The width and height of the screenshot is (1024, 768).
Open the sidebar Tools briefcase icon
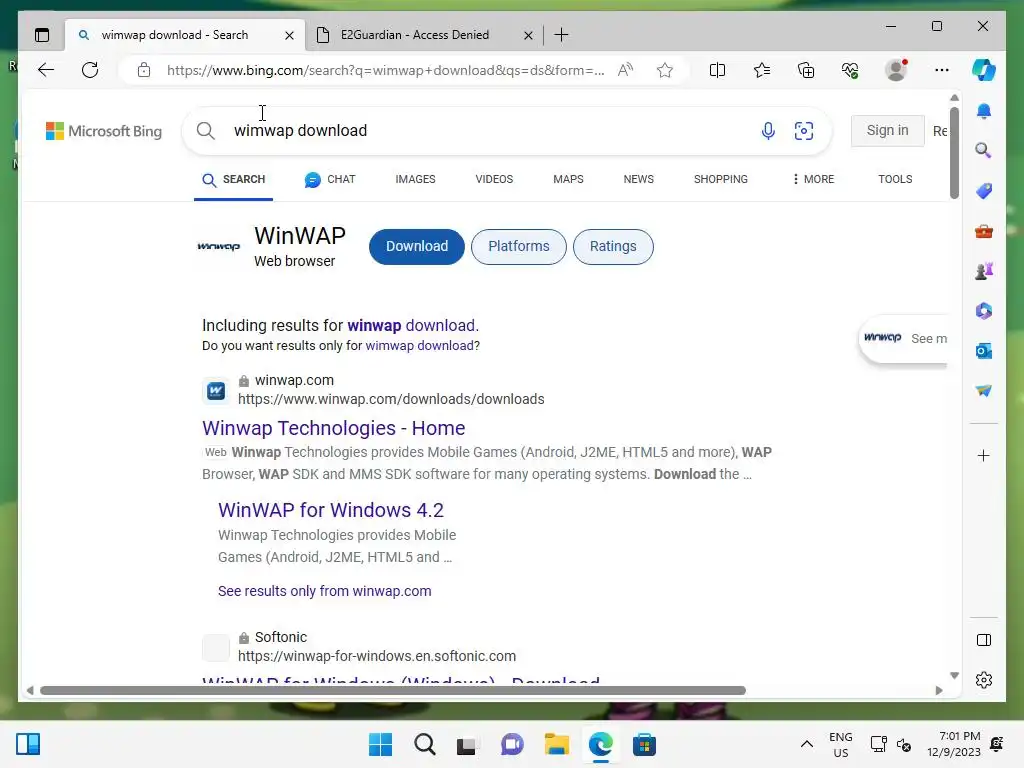click(984, 231)
